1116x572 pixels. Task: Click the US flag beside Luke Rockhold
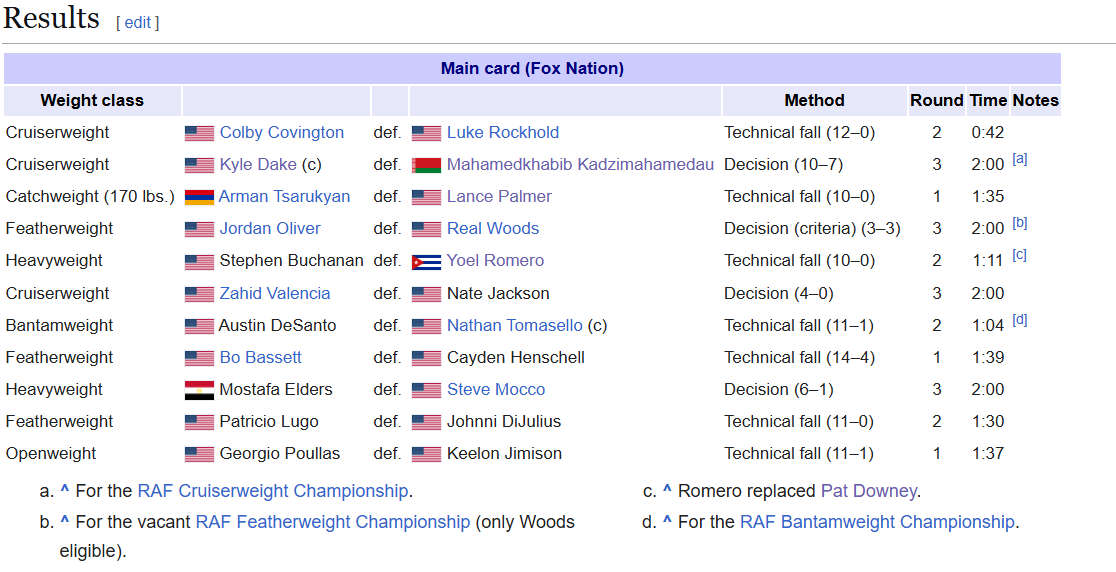[x=426, y=133]
